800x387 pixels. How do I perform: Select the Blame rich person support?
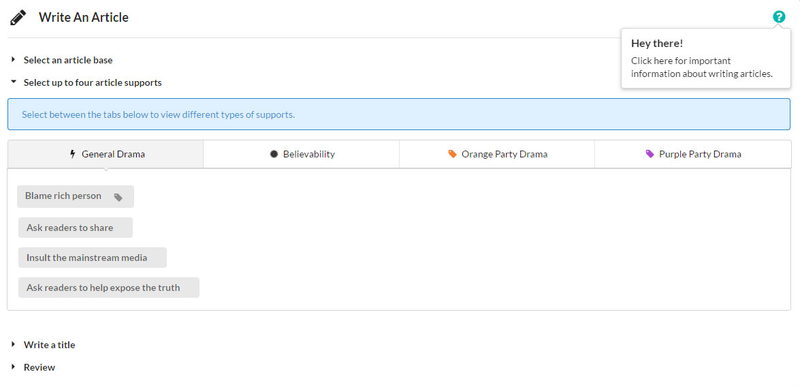coord(76,196)
